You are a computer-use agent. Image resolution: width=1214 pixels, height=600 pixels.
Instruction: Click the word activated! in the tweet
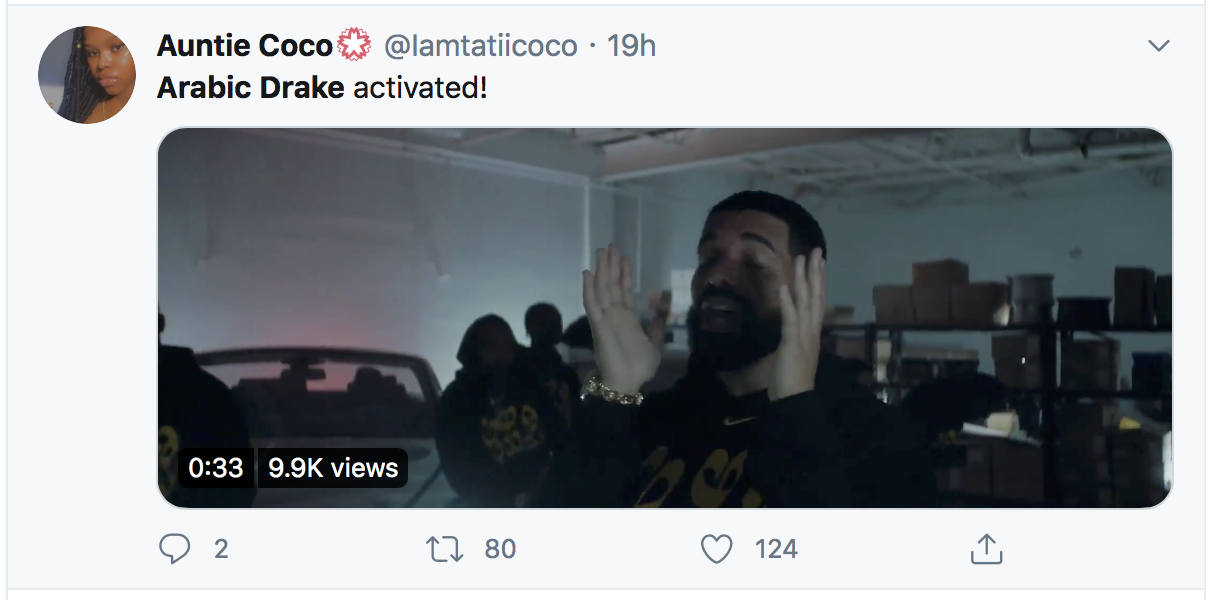click(x=421, y=88)
